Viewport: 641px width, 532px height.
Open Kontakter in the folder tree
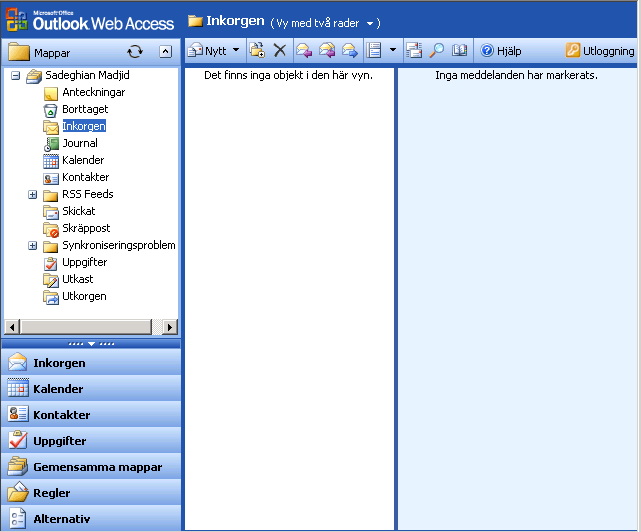(85, 177)
